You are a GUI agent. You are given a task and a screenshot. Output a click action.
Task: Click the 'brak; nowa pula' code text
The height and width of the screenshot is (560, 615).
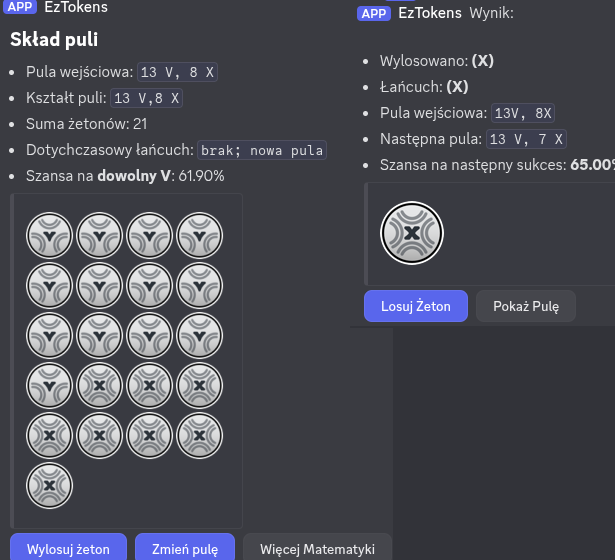point(262,150)
